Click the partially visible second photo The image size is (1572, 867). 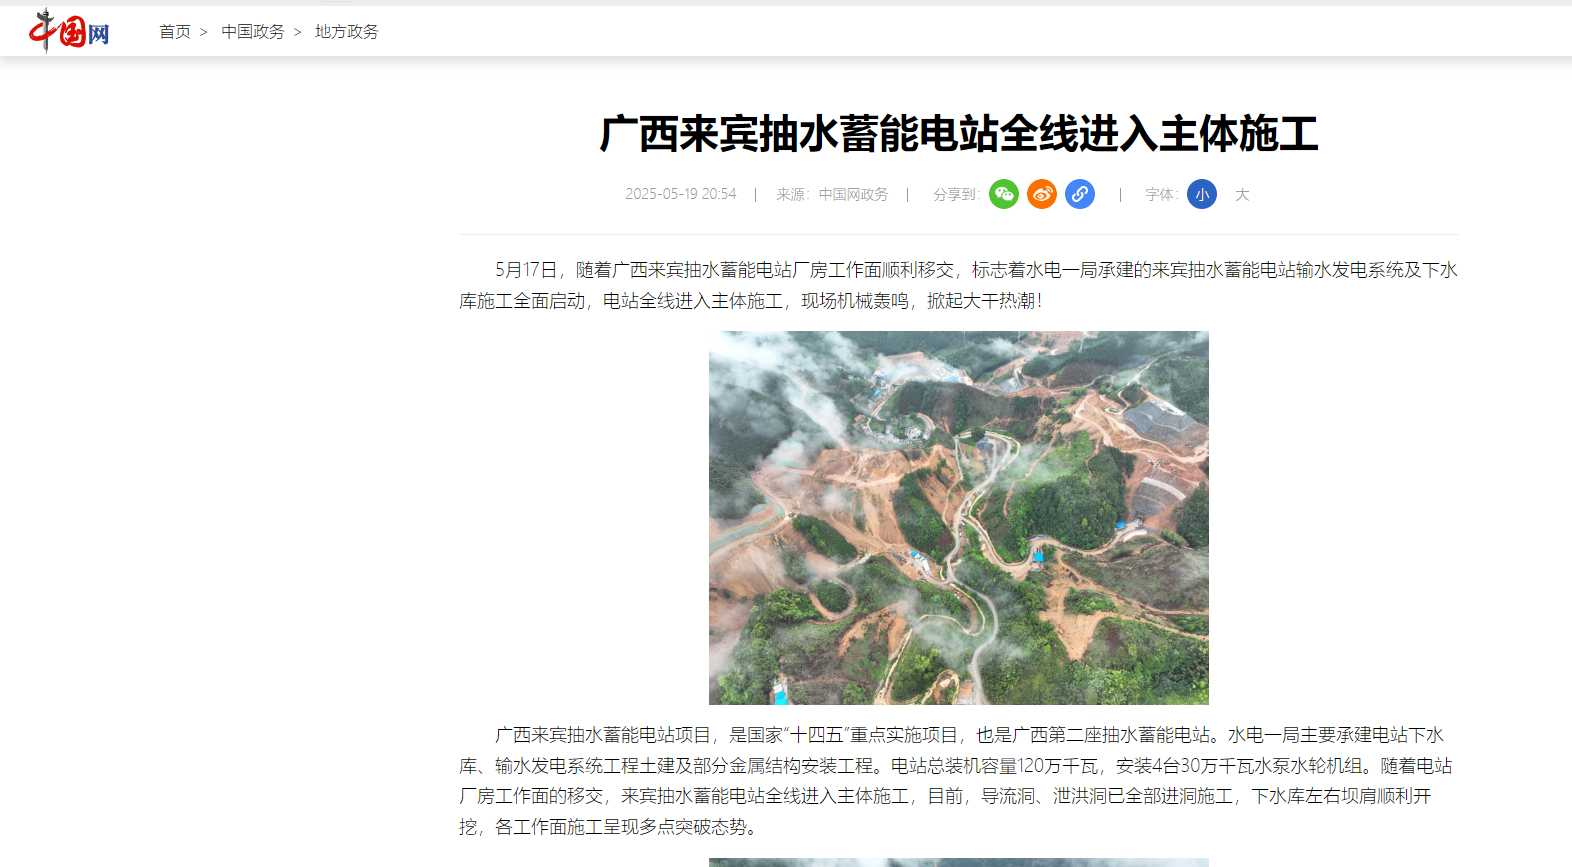959,862
